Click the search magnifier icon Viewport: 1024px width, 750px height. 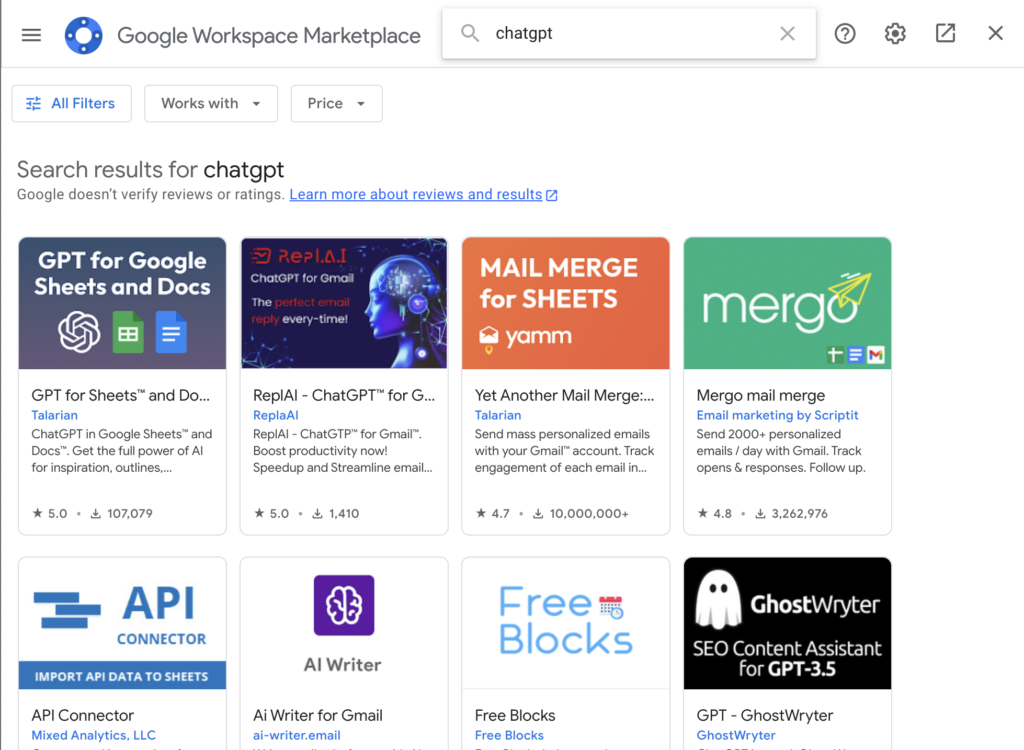pos(470,33)
